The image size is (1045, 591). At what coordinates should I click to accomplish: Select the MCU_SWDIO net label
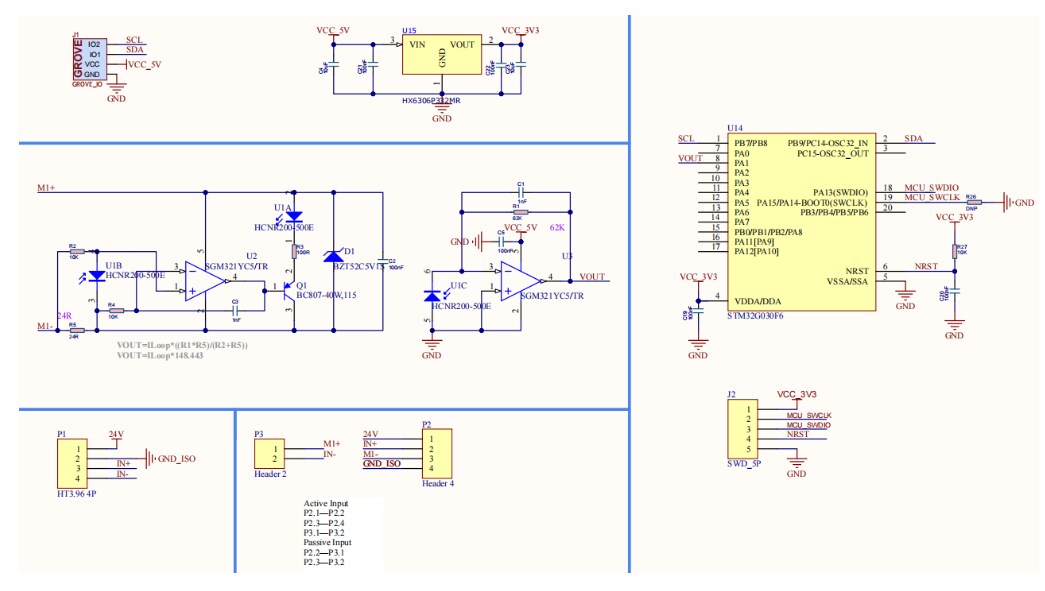pos(932,189)
